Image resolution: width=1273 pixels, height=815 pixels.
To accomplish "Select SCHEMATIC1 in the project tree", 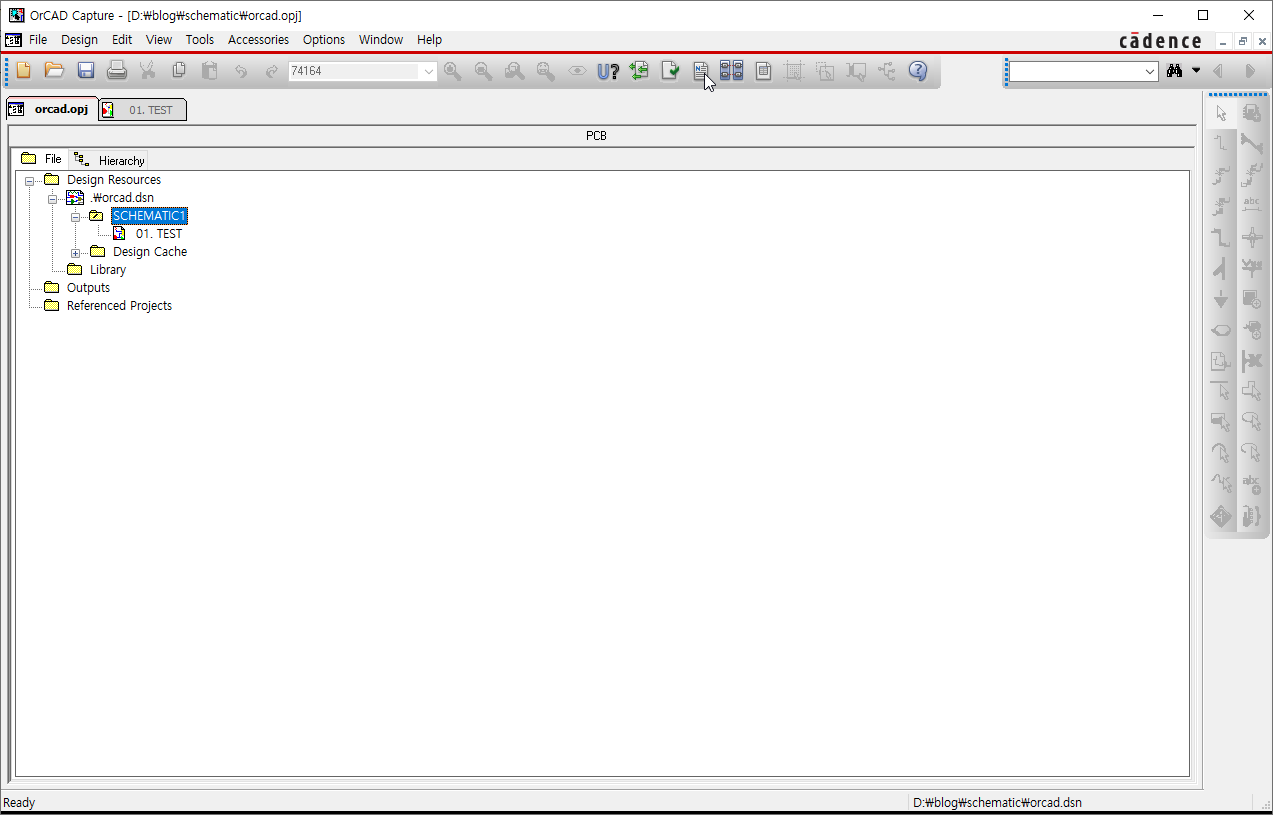I will [x=148, y=215].
